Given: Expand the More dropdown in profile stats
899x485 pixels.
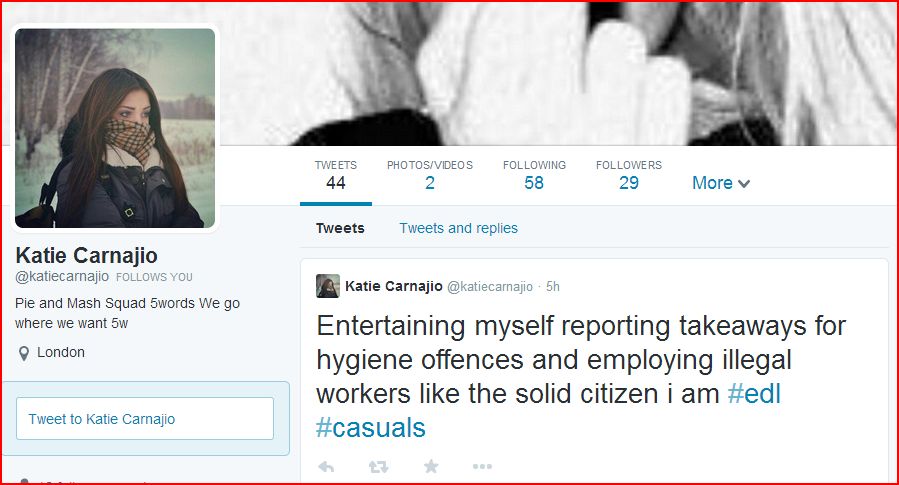Looking at the screenshot, I should [721, 183].
